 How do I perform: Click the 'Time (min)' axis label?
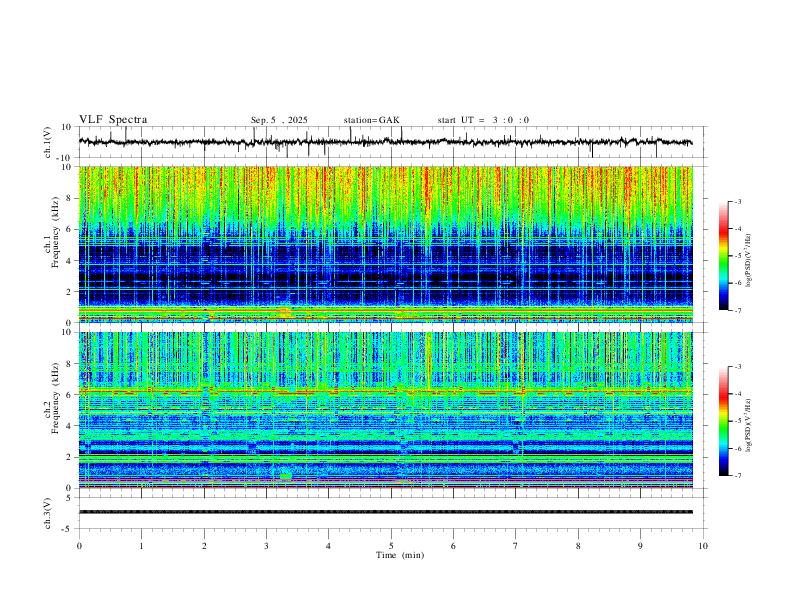tap(400, 555)
